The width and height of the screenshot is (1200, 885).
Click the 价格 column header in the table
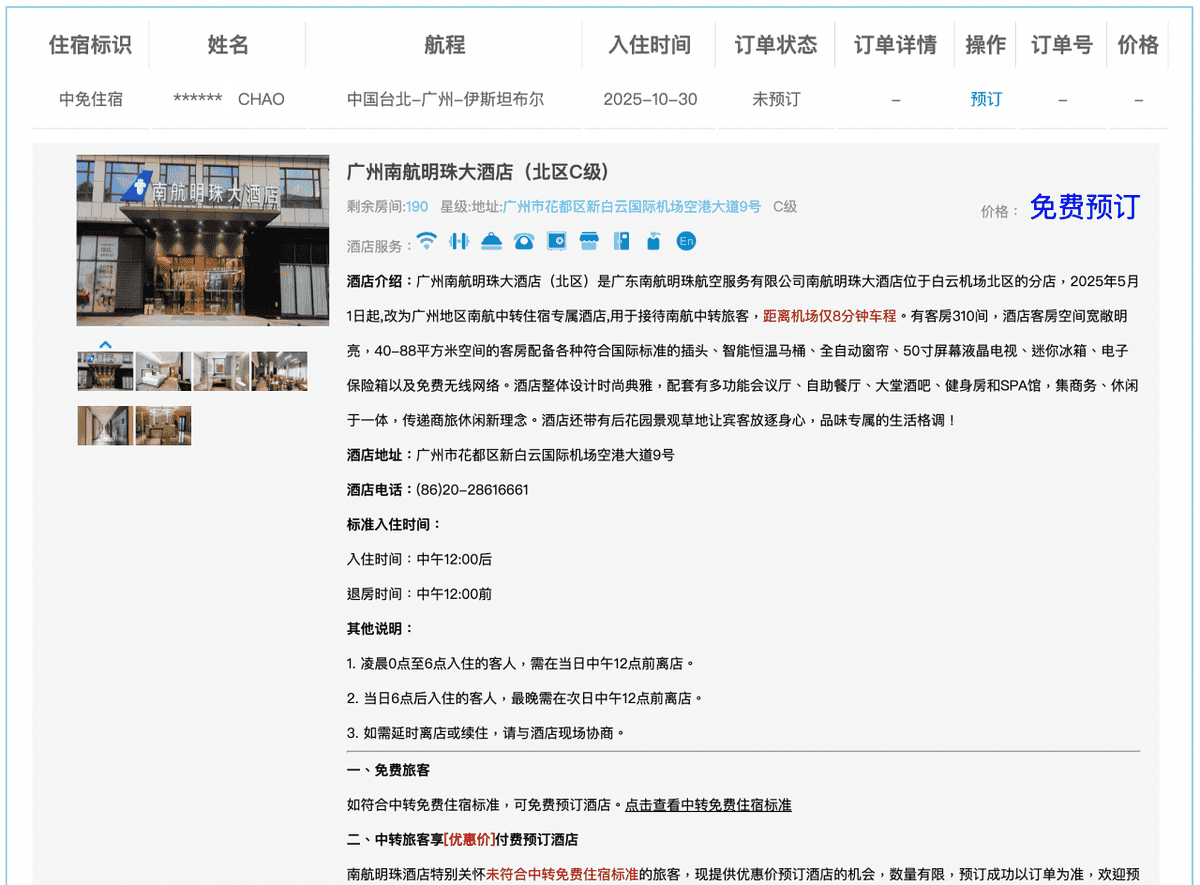1138,45
